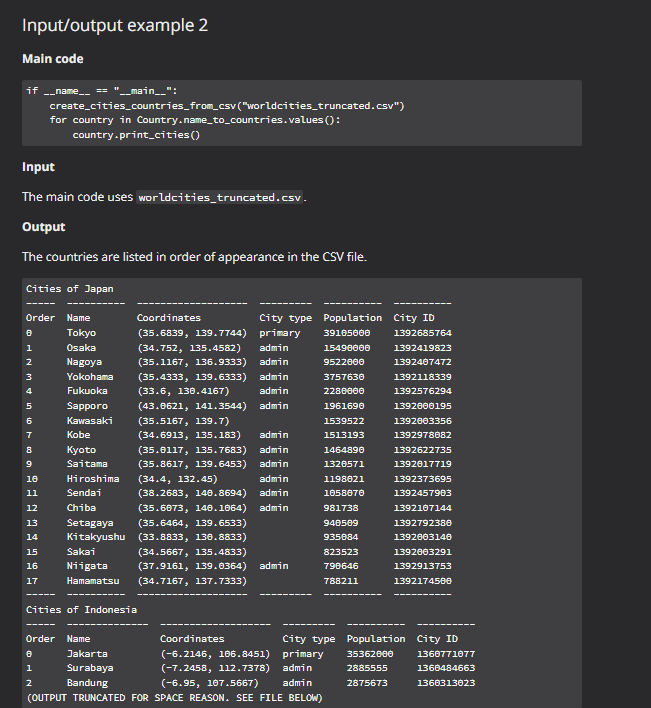Click the Jakarta population '35362000'
651x708 pixels.
click(370, 653)
